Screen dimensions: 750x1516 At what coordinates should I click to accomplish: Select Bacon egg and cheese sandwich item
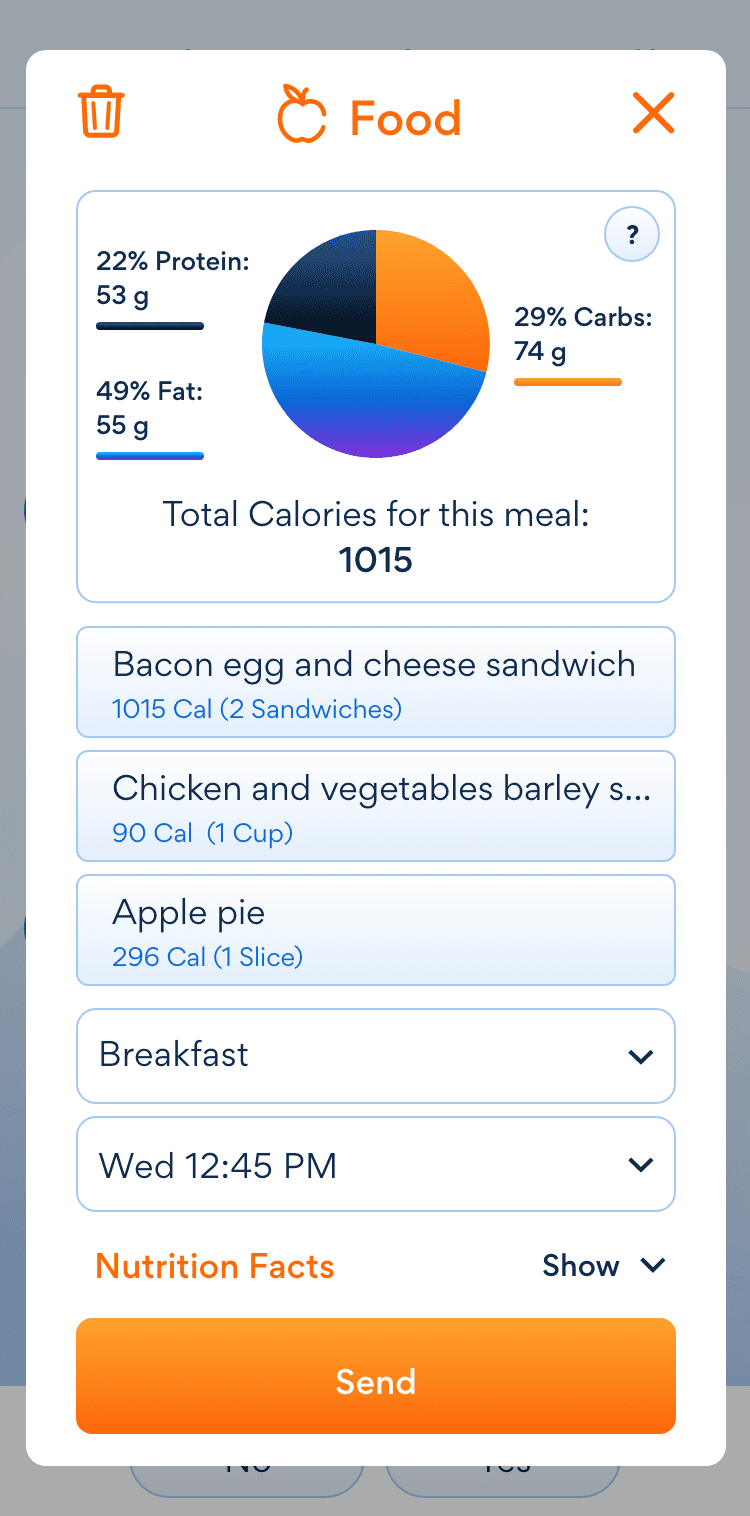pyautogui.click(x=376, y=682)
